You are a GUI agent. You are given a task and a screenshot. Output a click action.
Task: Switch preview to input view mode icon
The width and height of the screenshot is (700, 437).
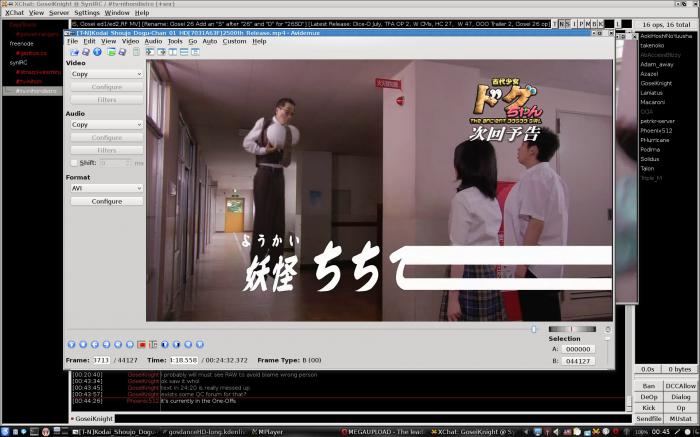tap(150, 52)
